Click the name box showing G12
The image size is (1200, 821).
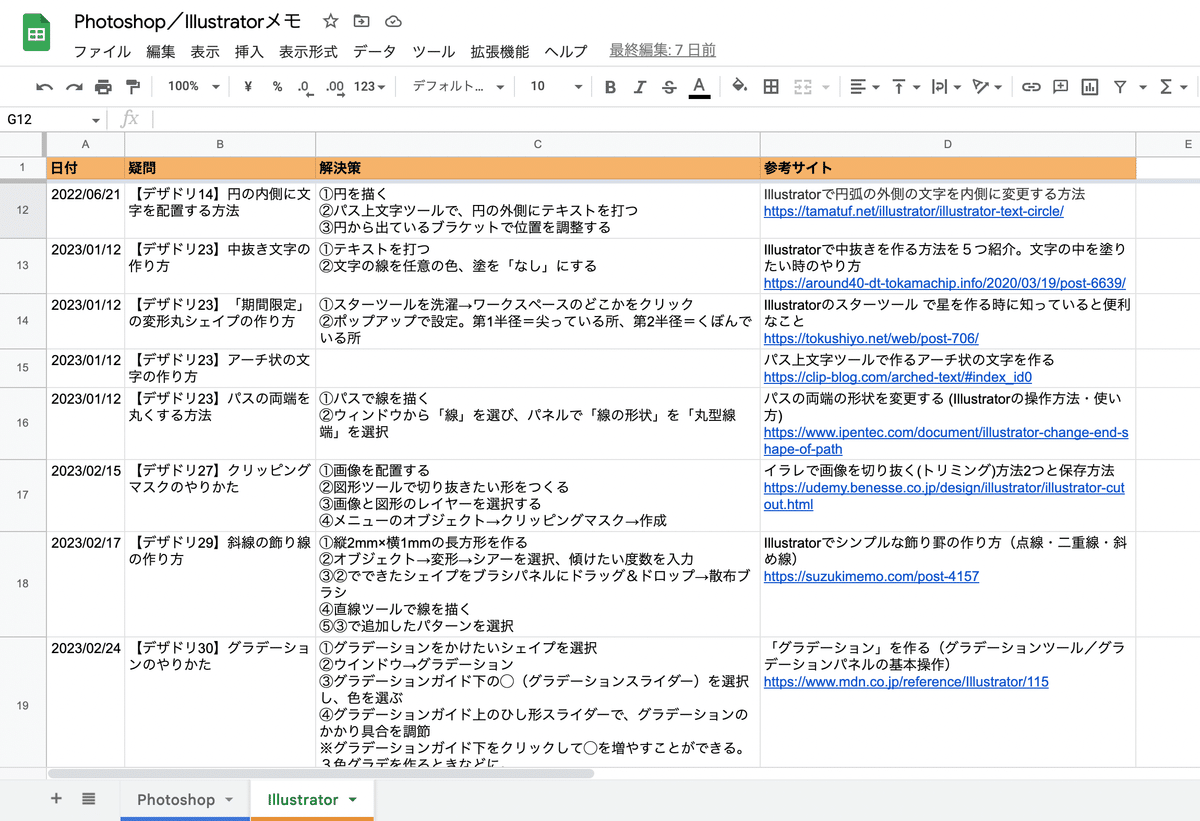point(53,120)
